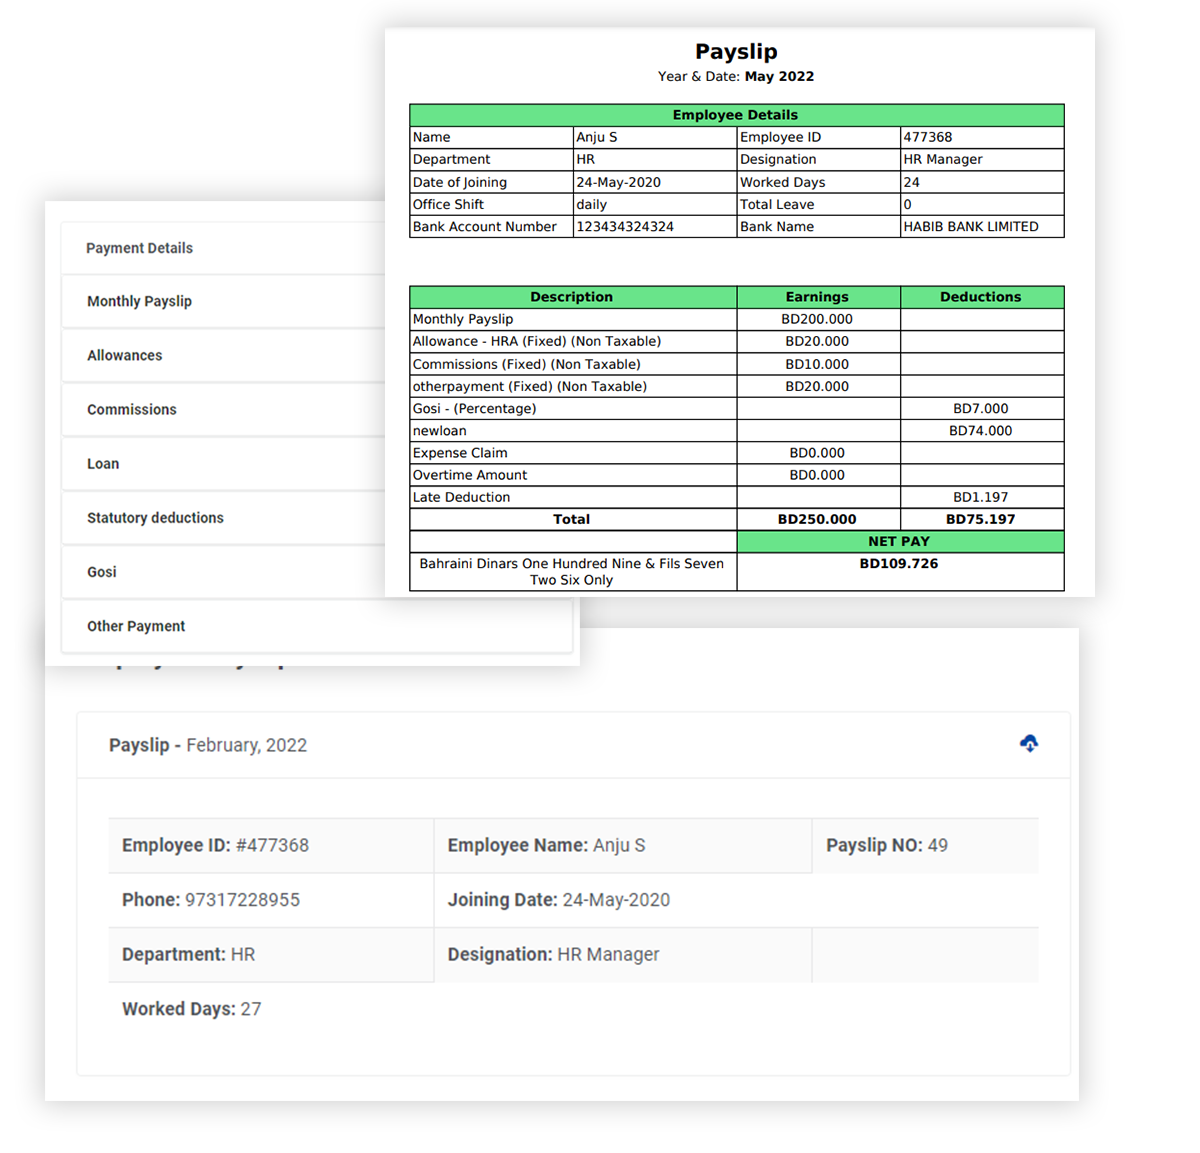This screenshot has width=1200, height=1153.
Task: Open the Monthly Payslip accordion panel
Action: (140, 301)
